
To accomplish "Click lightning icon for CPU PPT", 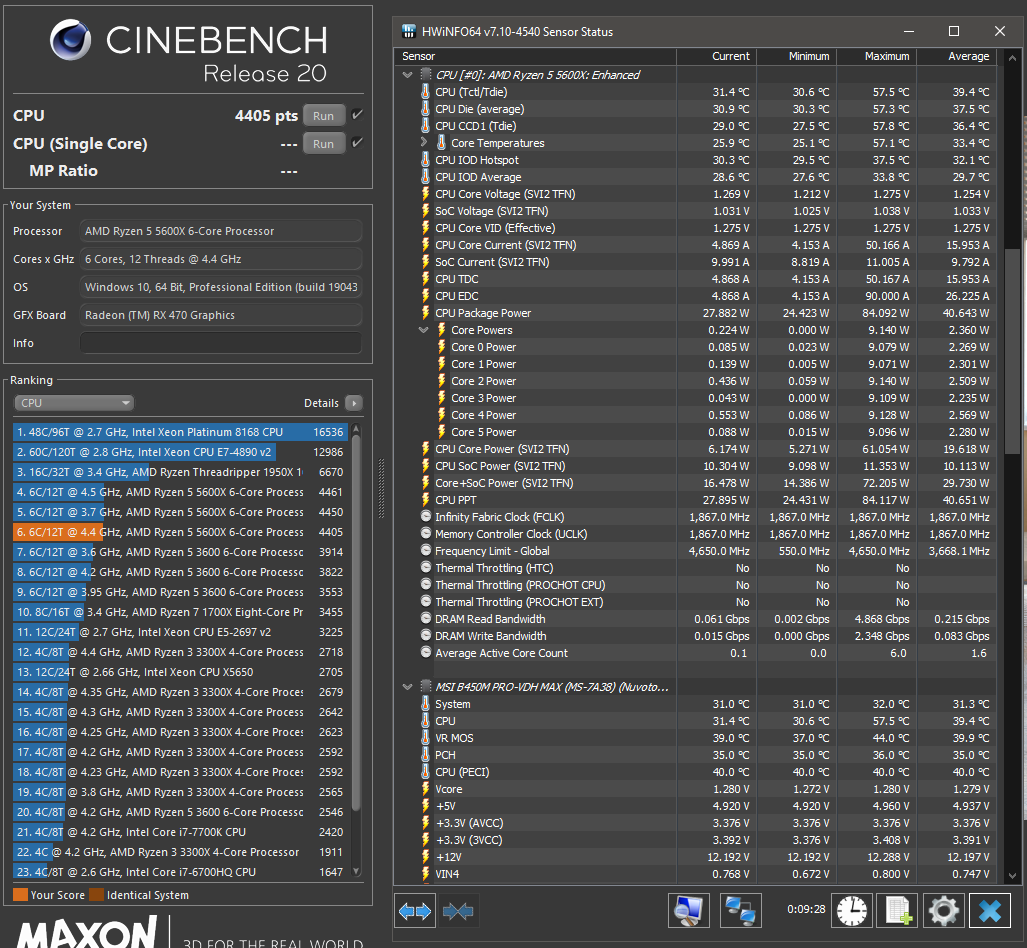I will [425, 500].
